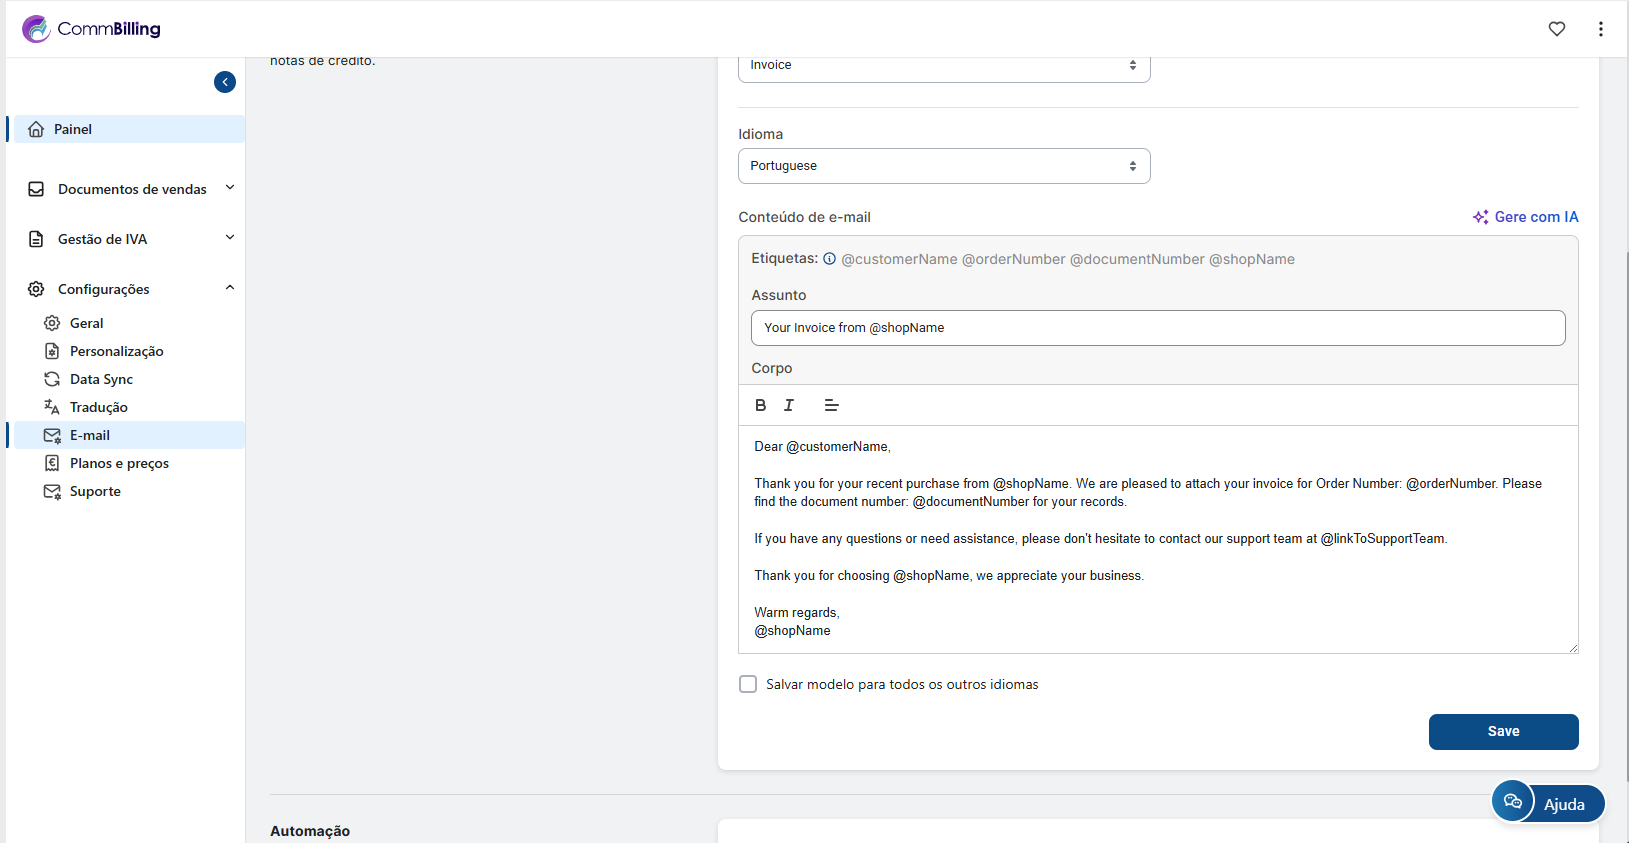1629x843 pixels.
Task: Open the Invoice document type dropdown
Action: coord(943,66)
